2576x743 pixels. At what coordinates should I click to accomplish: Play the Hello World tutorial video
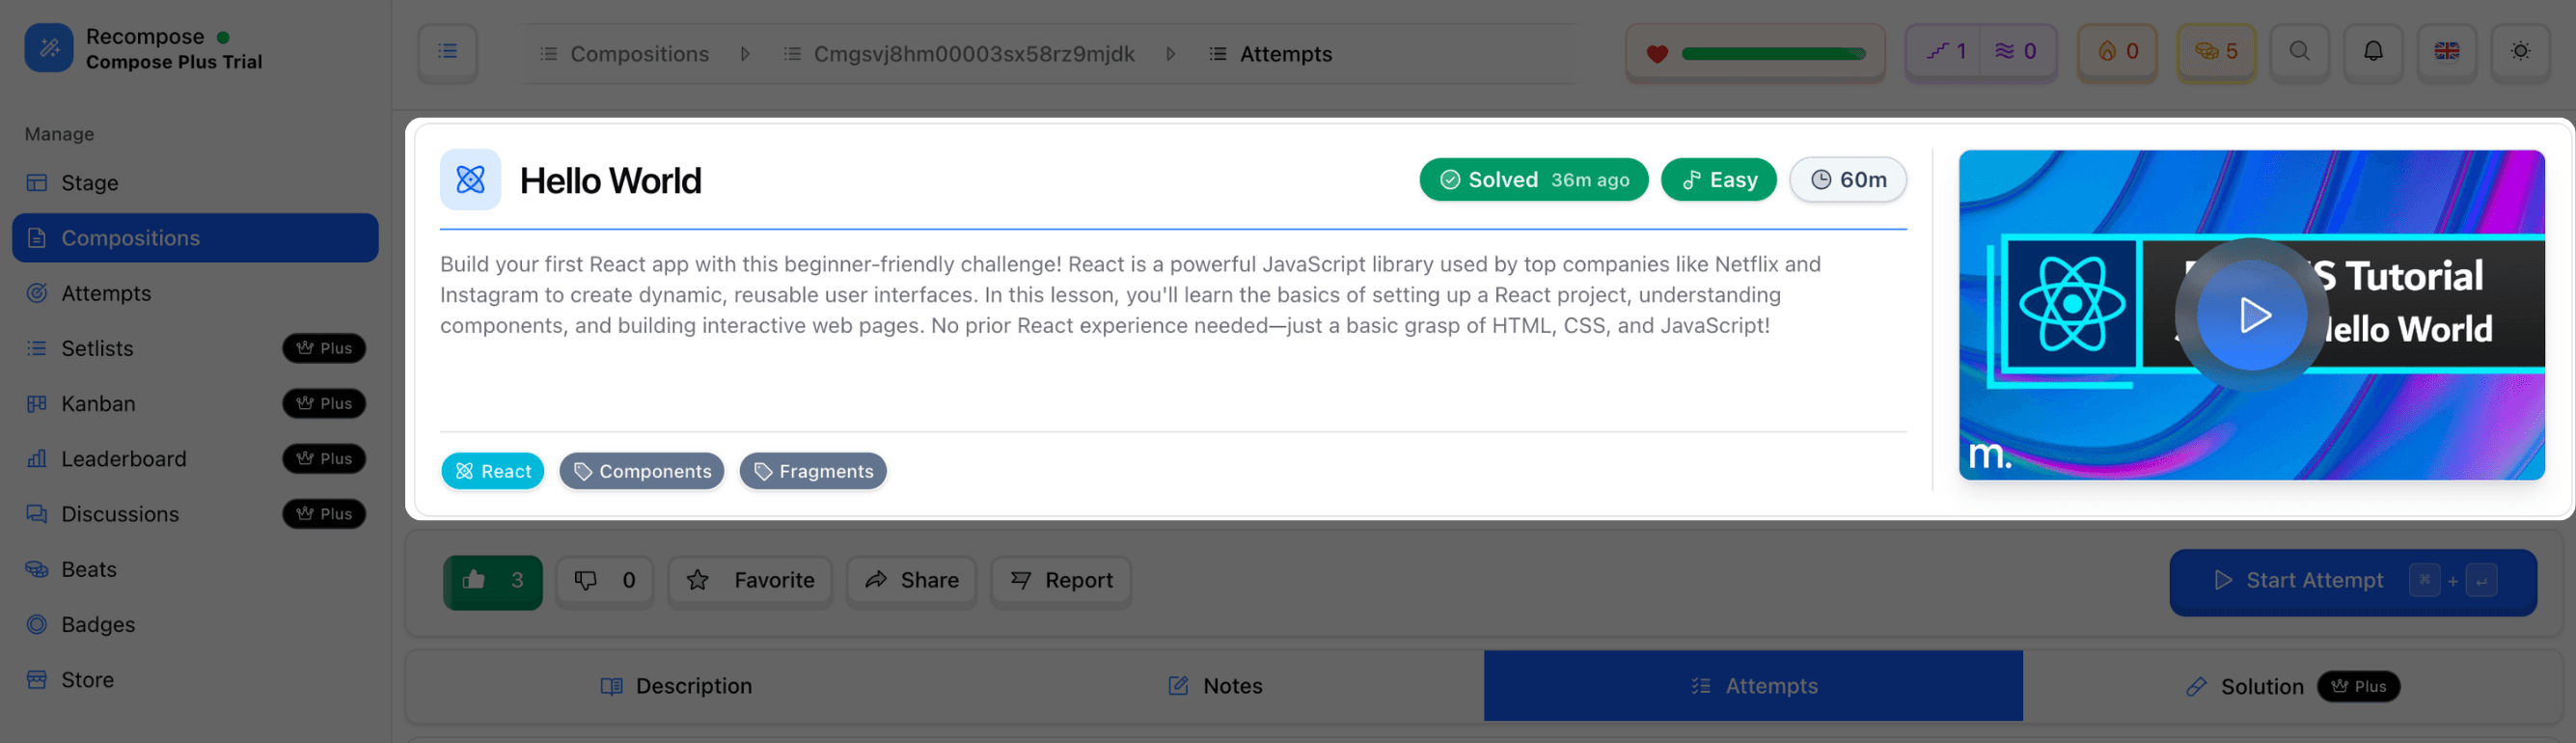point(2251,315)
